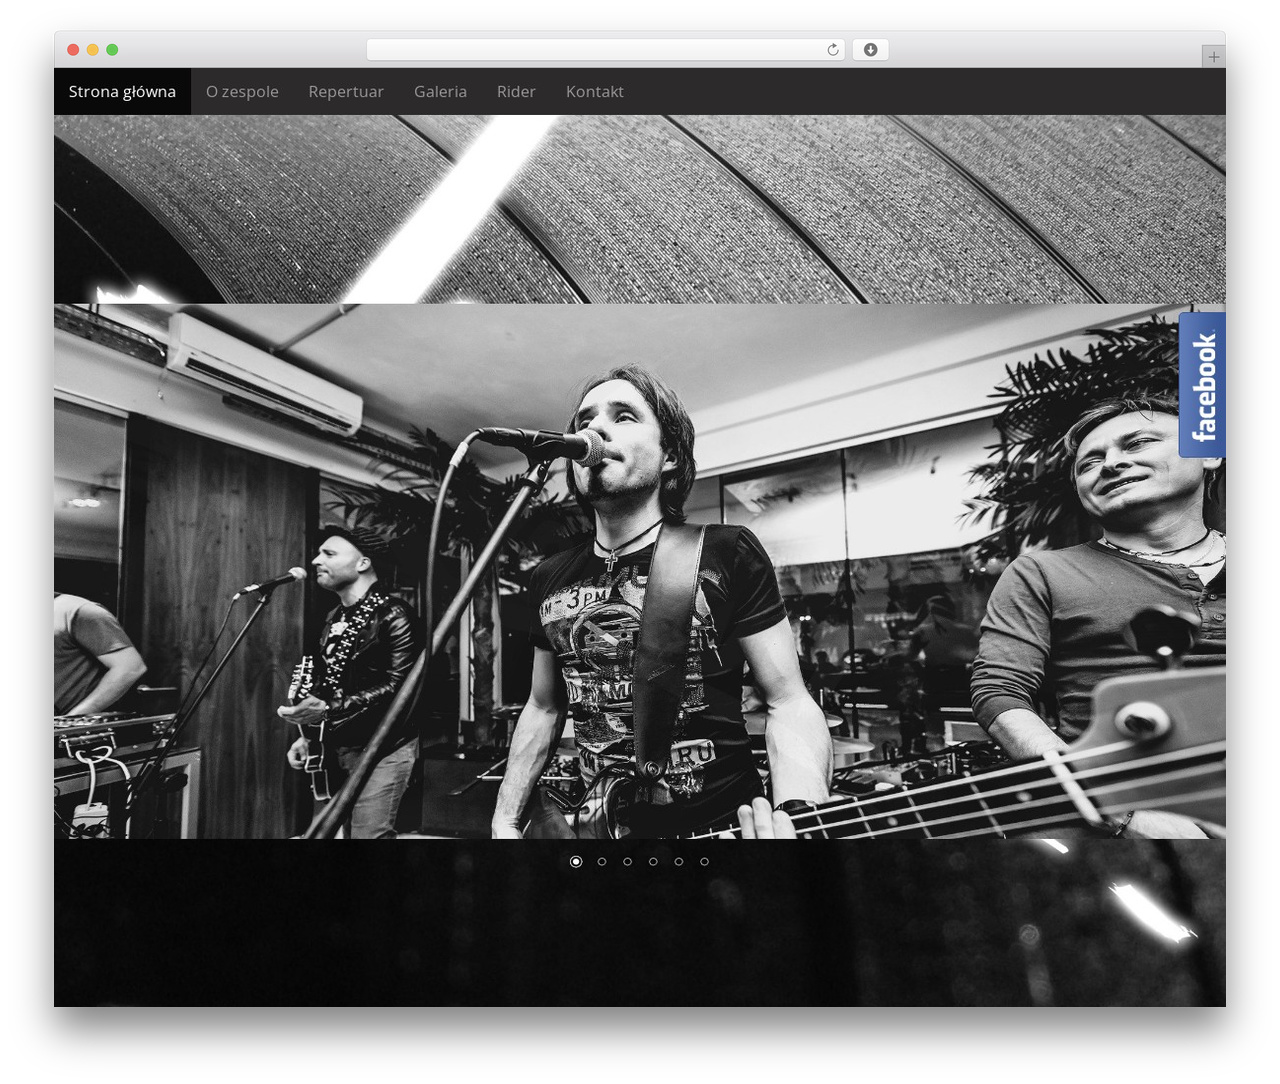Click the red close window dot
Viewport: 1280px width, 1084px height.
[73, 50]
